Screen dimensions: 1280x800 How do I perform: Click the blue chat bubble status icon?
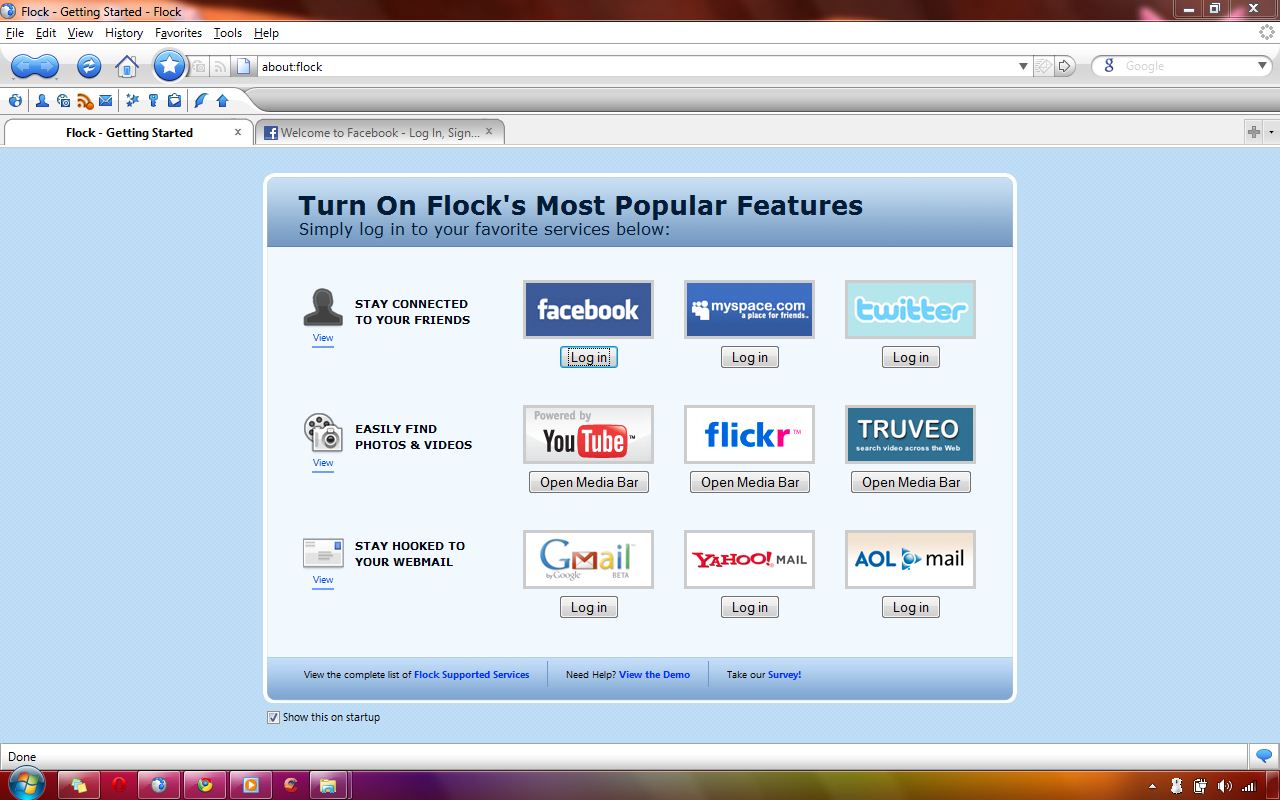tap(1264, 756)
